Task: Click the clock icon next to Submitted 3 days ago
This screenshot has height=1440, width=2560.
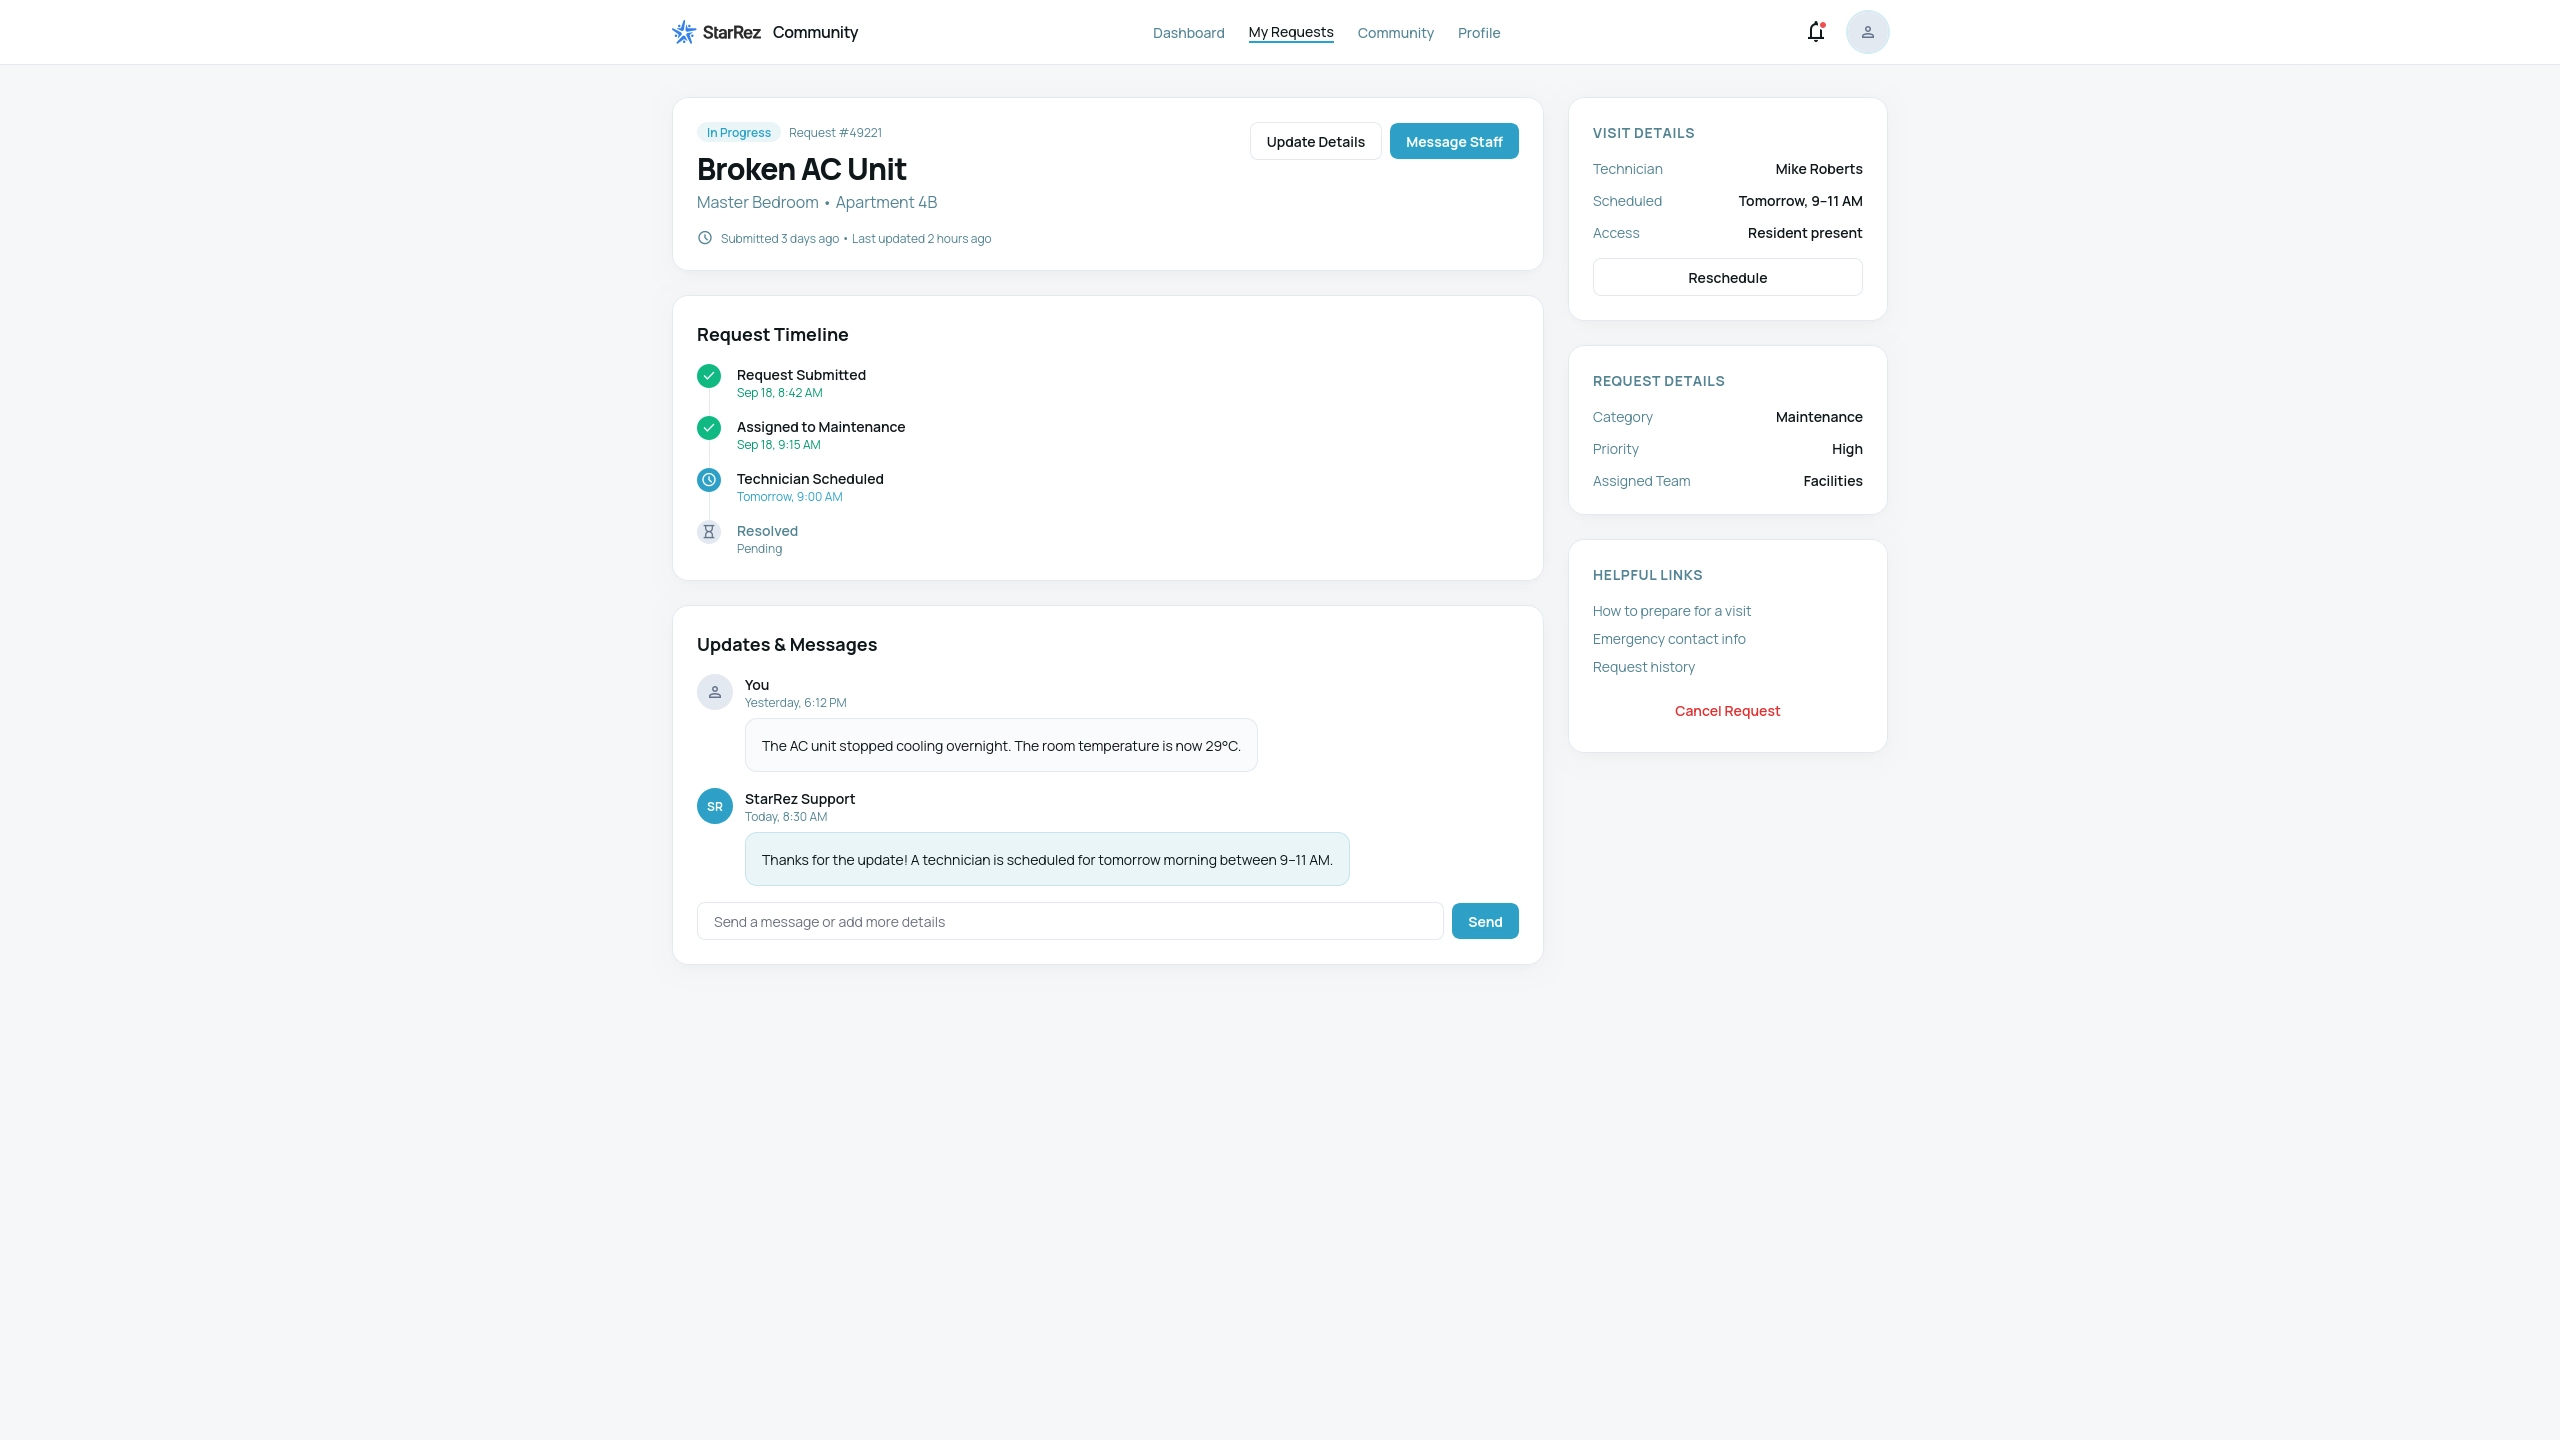Action: (x=705, y=238)
